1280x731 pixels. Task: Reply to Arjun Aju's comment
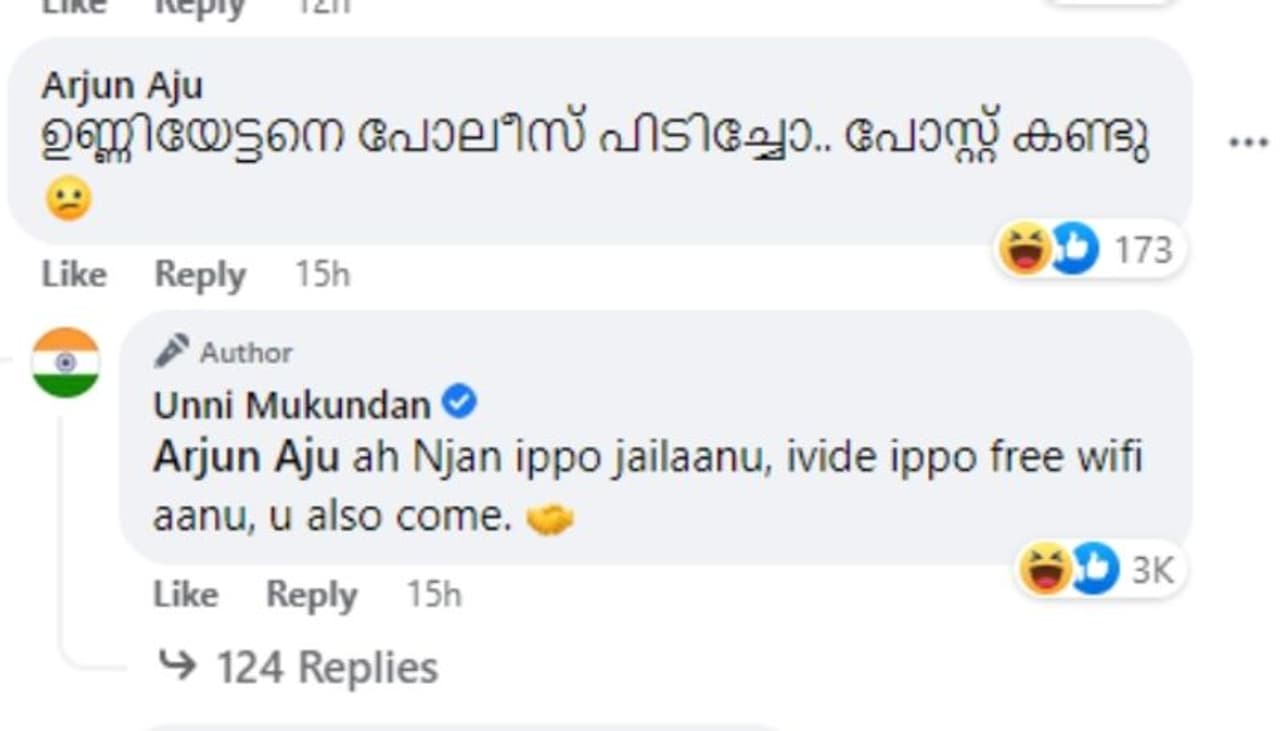200,275
